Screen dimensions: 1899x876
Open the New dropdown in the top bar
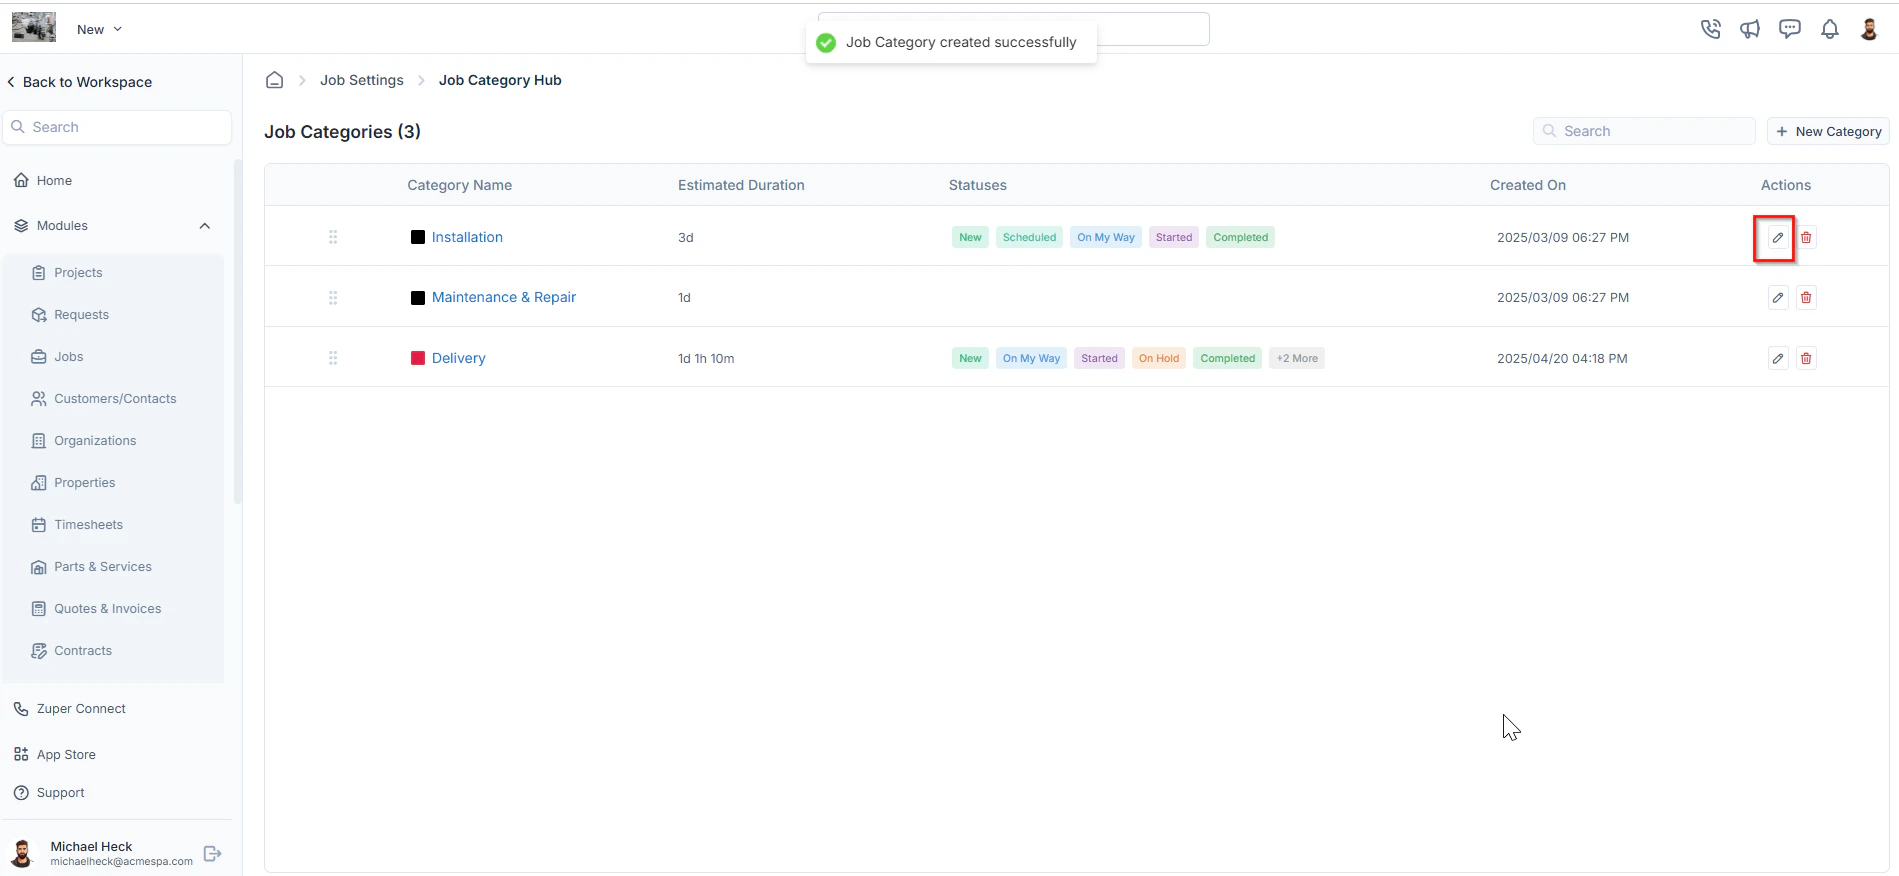pos(99,29)
